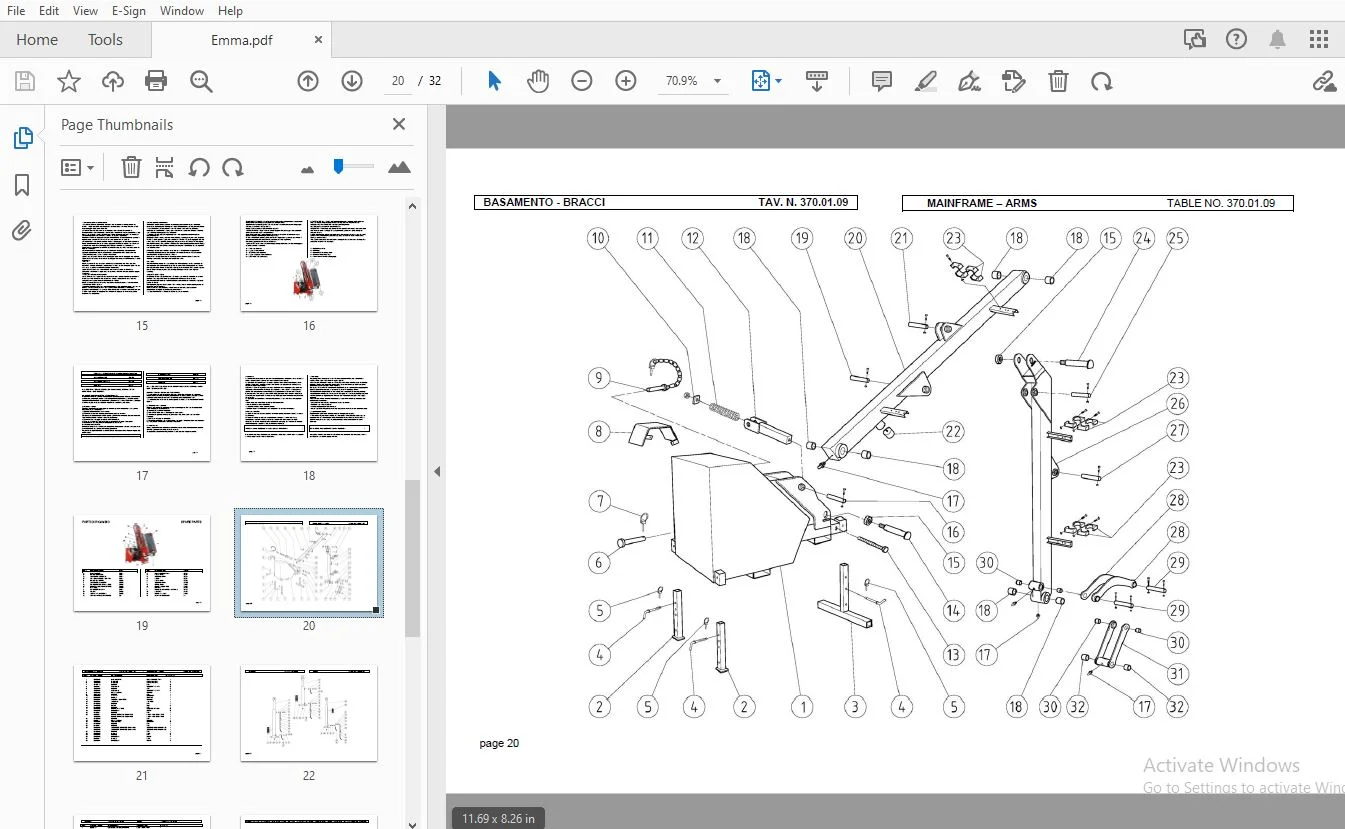This screenshot has width=1345, height=829.
Task: Open the Find text search tool
Action: (201, 81)
